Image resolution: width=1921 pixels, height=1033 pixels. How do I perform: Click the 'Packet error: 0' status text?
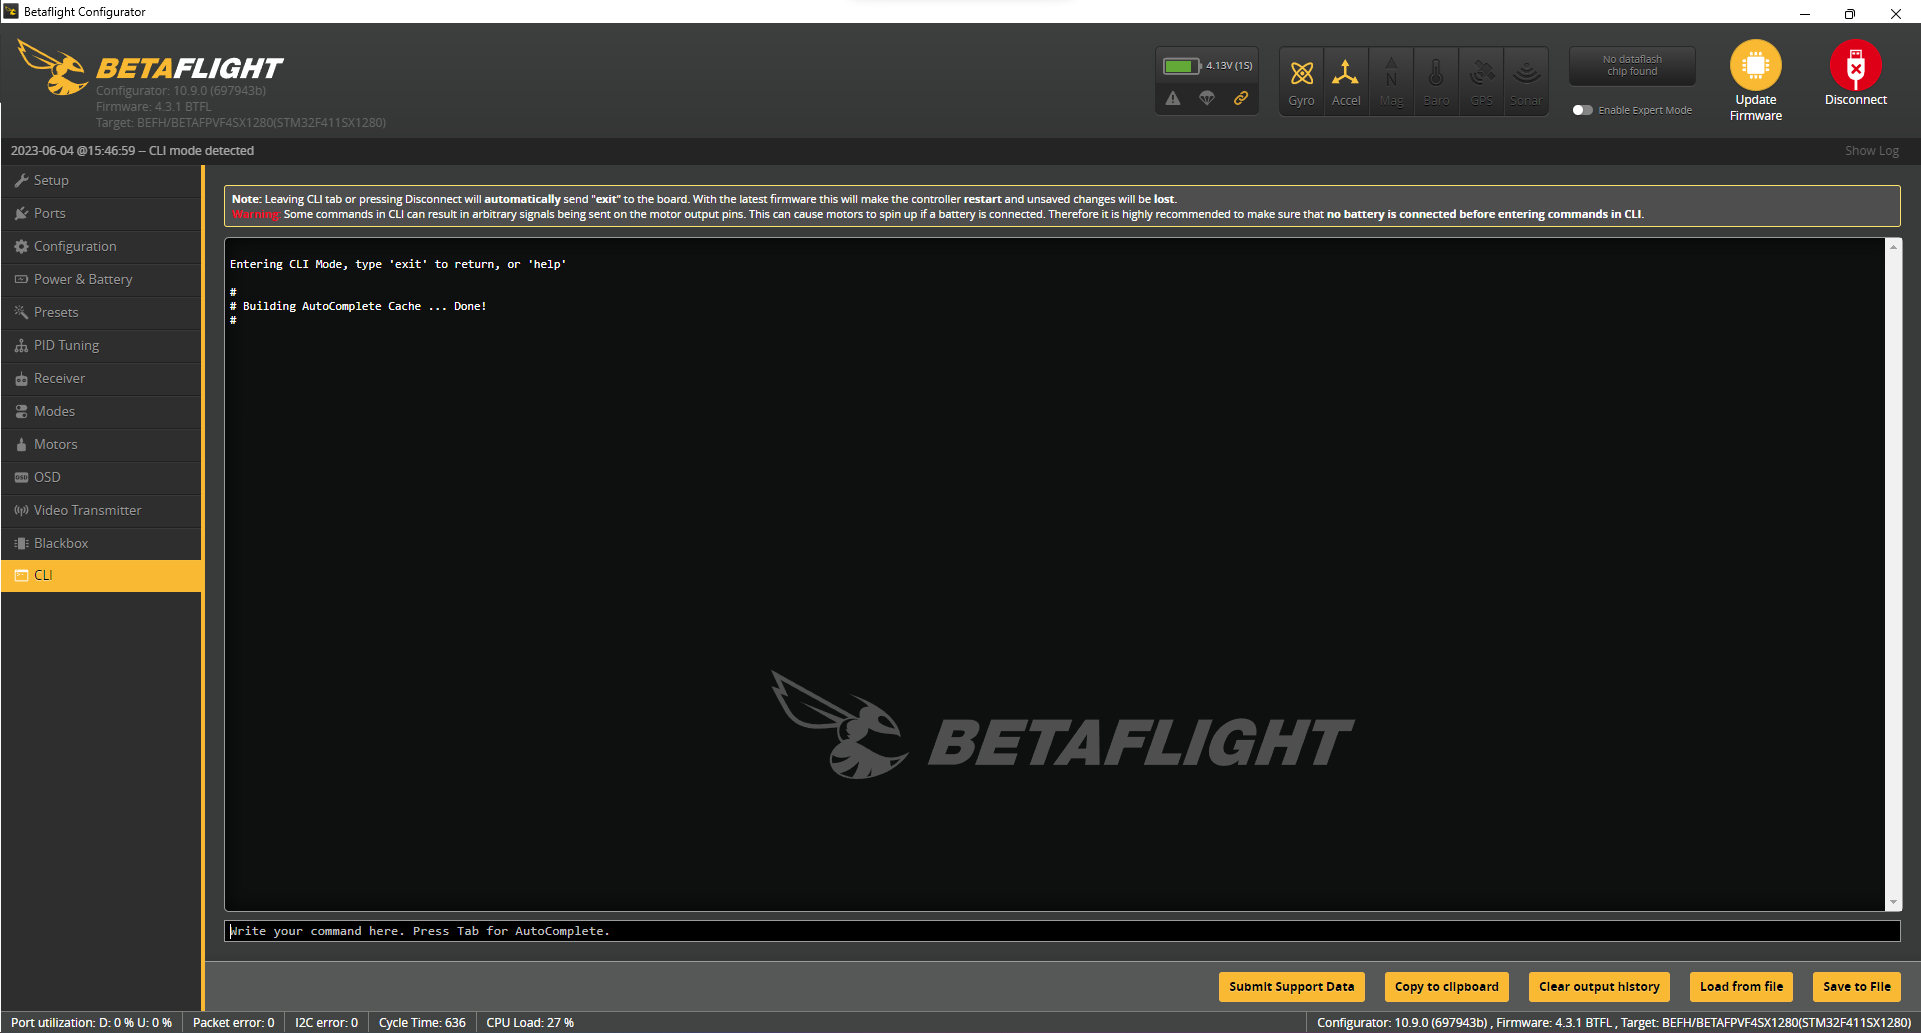coord(233,1023)
